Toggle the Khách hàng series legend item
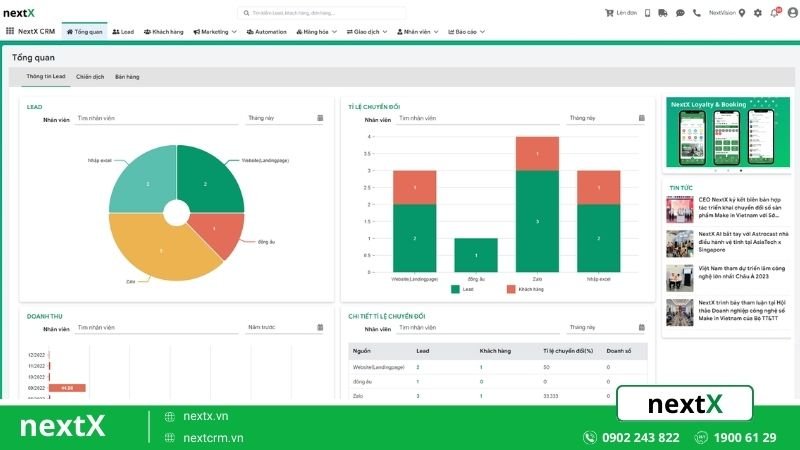The height and width of the screenshot is (450, 800). pos(525,289)
